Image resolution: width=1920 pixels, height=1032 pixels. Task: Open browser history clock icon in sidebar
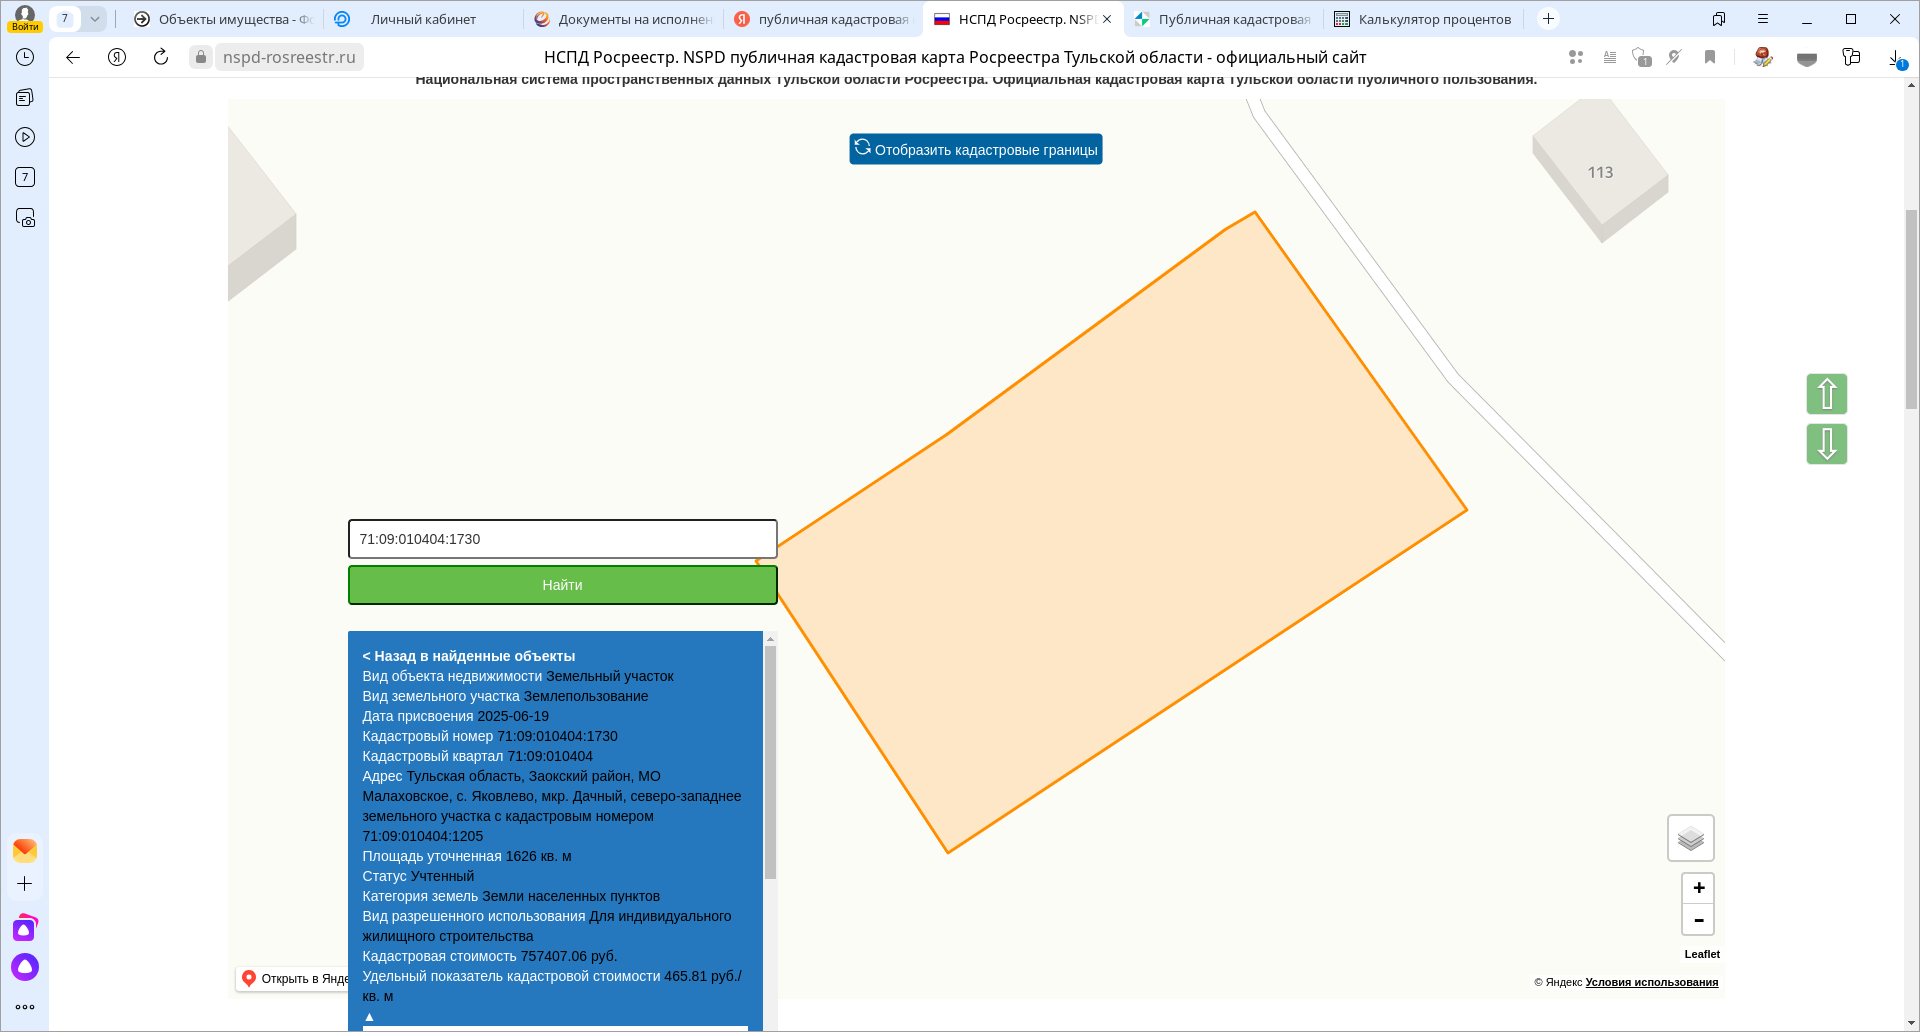[x=25, y=57]
